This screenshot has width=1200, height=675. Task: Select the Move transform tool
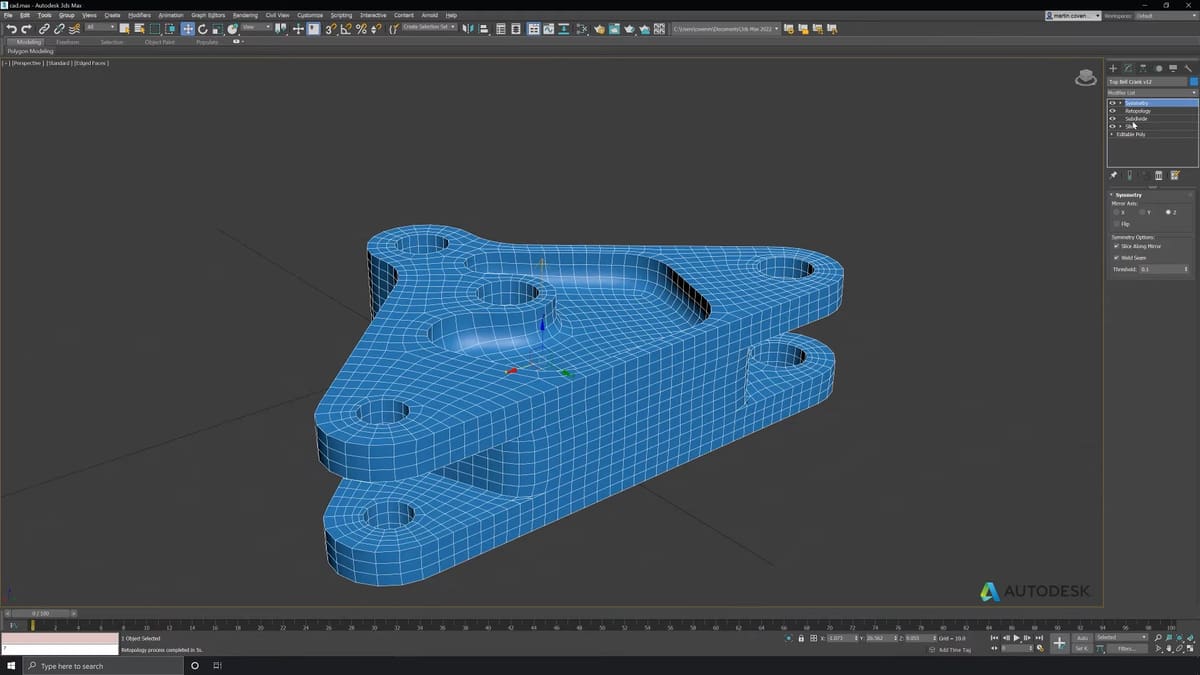click(187, 29)
